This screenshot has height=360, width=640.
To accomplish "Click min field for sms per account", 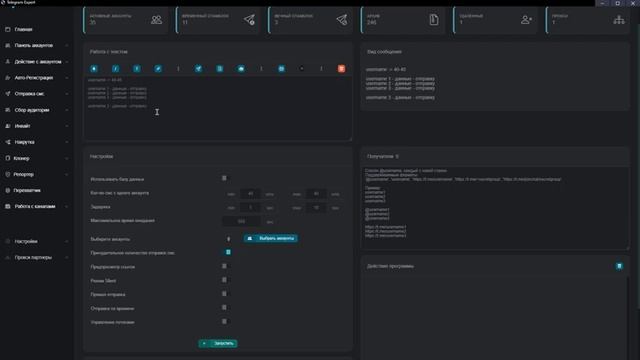I will coord(250,194).
